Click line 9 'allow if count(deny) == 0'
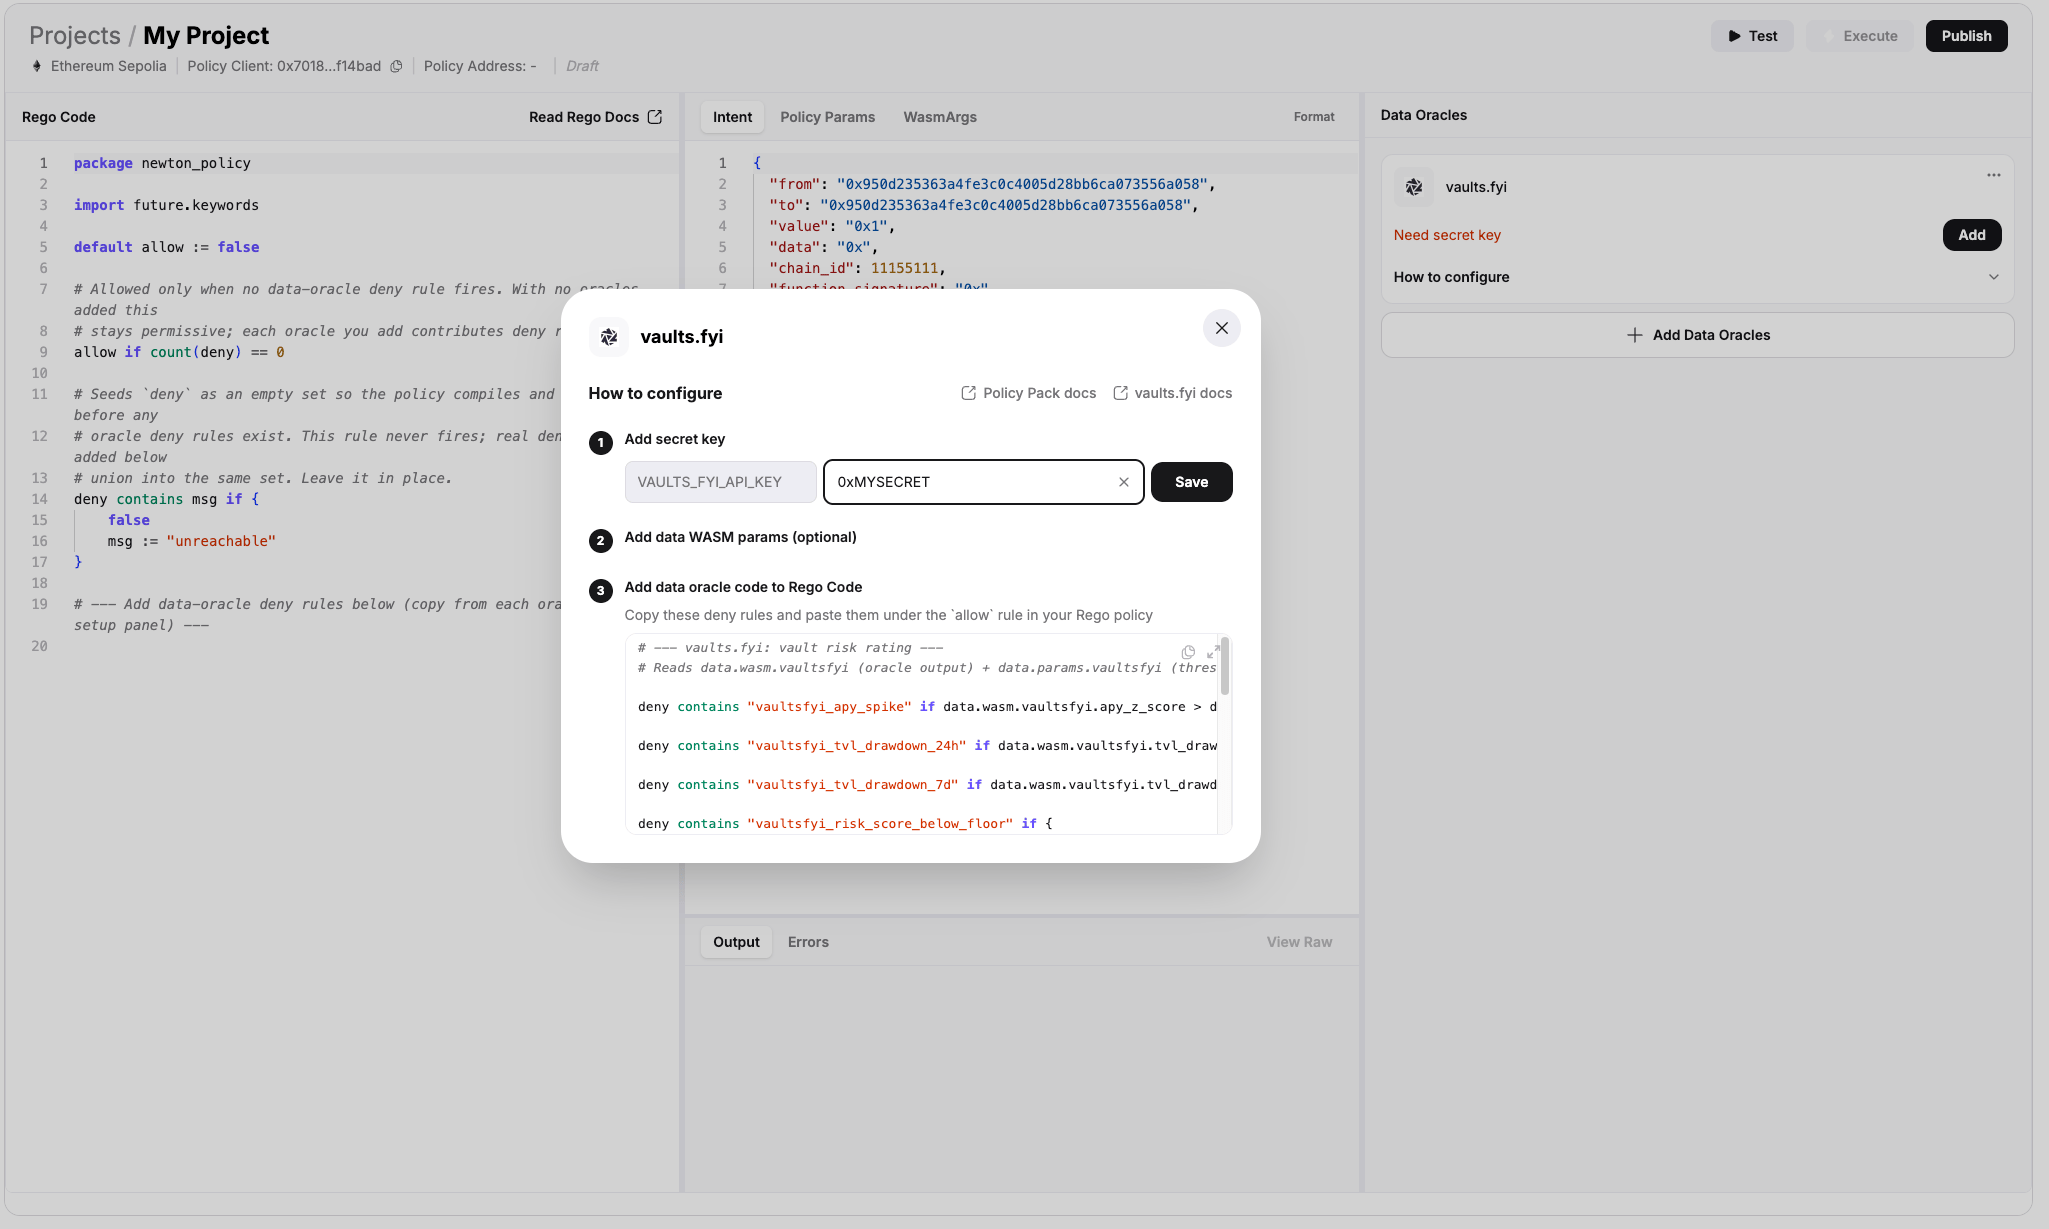This screenshot has width=2049, height=1229. (179, 352)
